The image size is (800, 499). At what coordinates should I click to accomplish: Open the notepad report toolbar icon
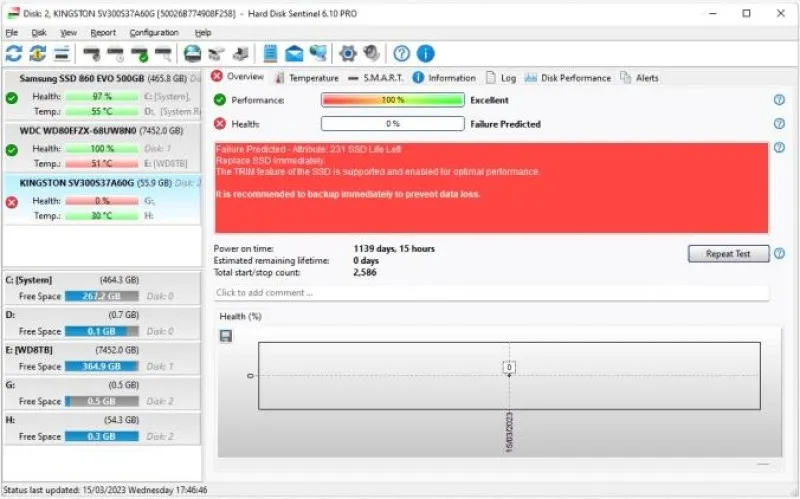coord(270,54)
